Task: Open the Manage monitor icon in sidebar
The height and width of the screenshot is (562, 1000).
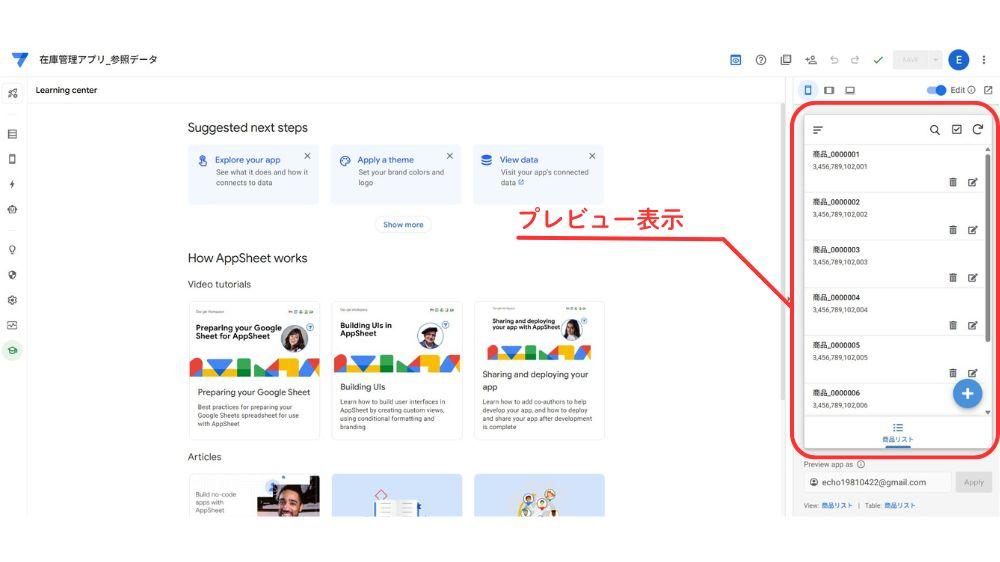Action: tap(12, 325)
